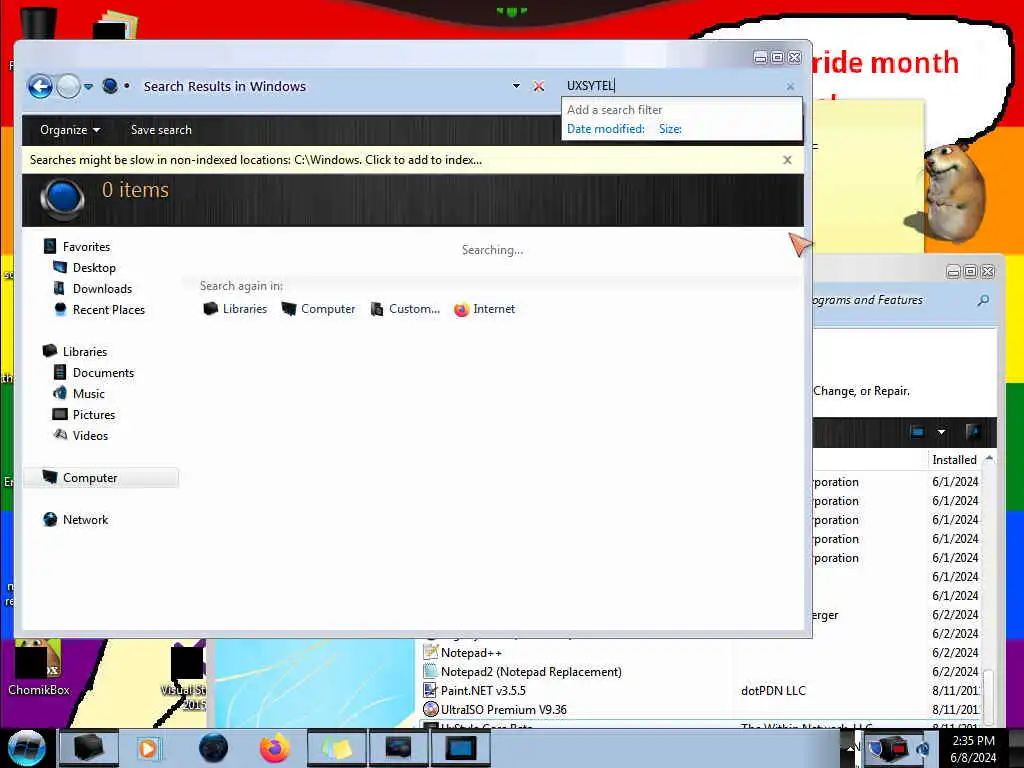Click the search location icon in address bar
1024x768 pixels.
point(110,86)
